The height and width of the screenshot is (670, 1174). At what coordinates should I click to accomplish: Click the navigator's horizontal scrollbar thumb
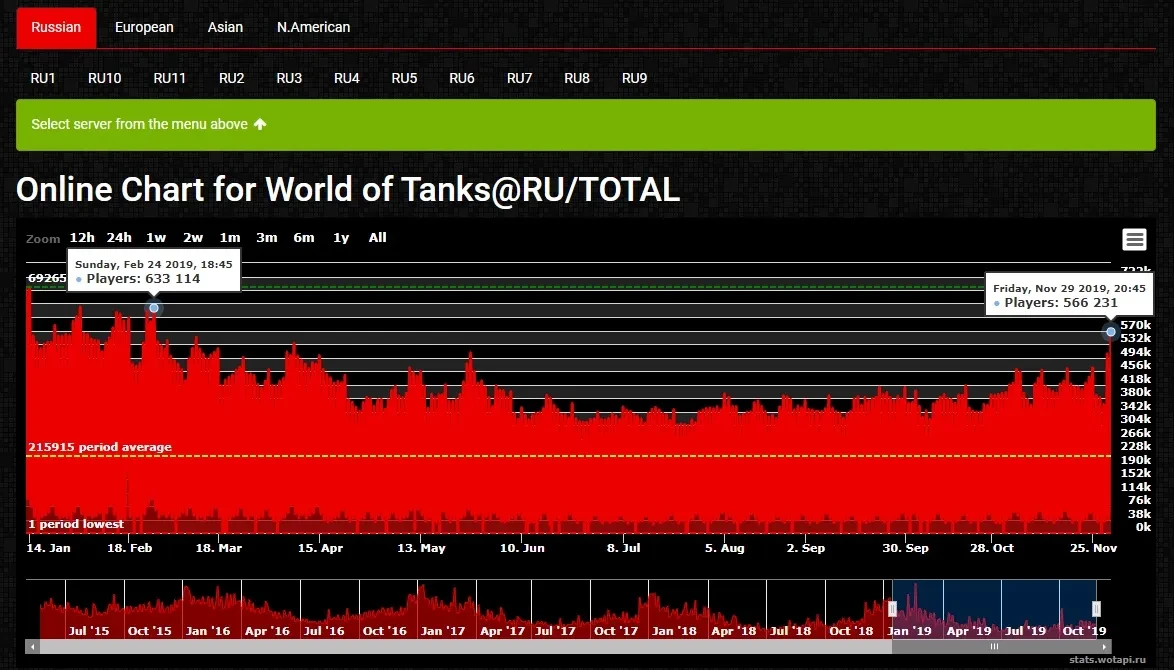pos(994,647)
